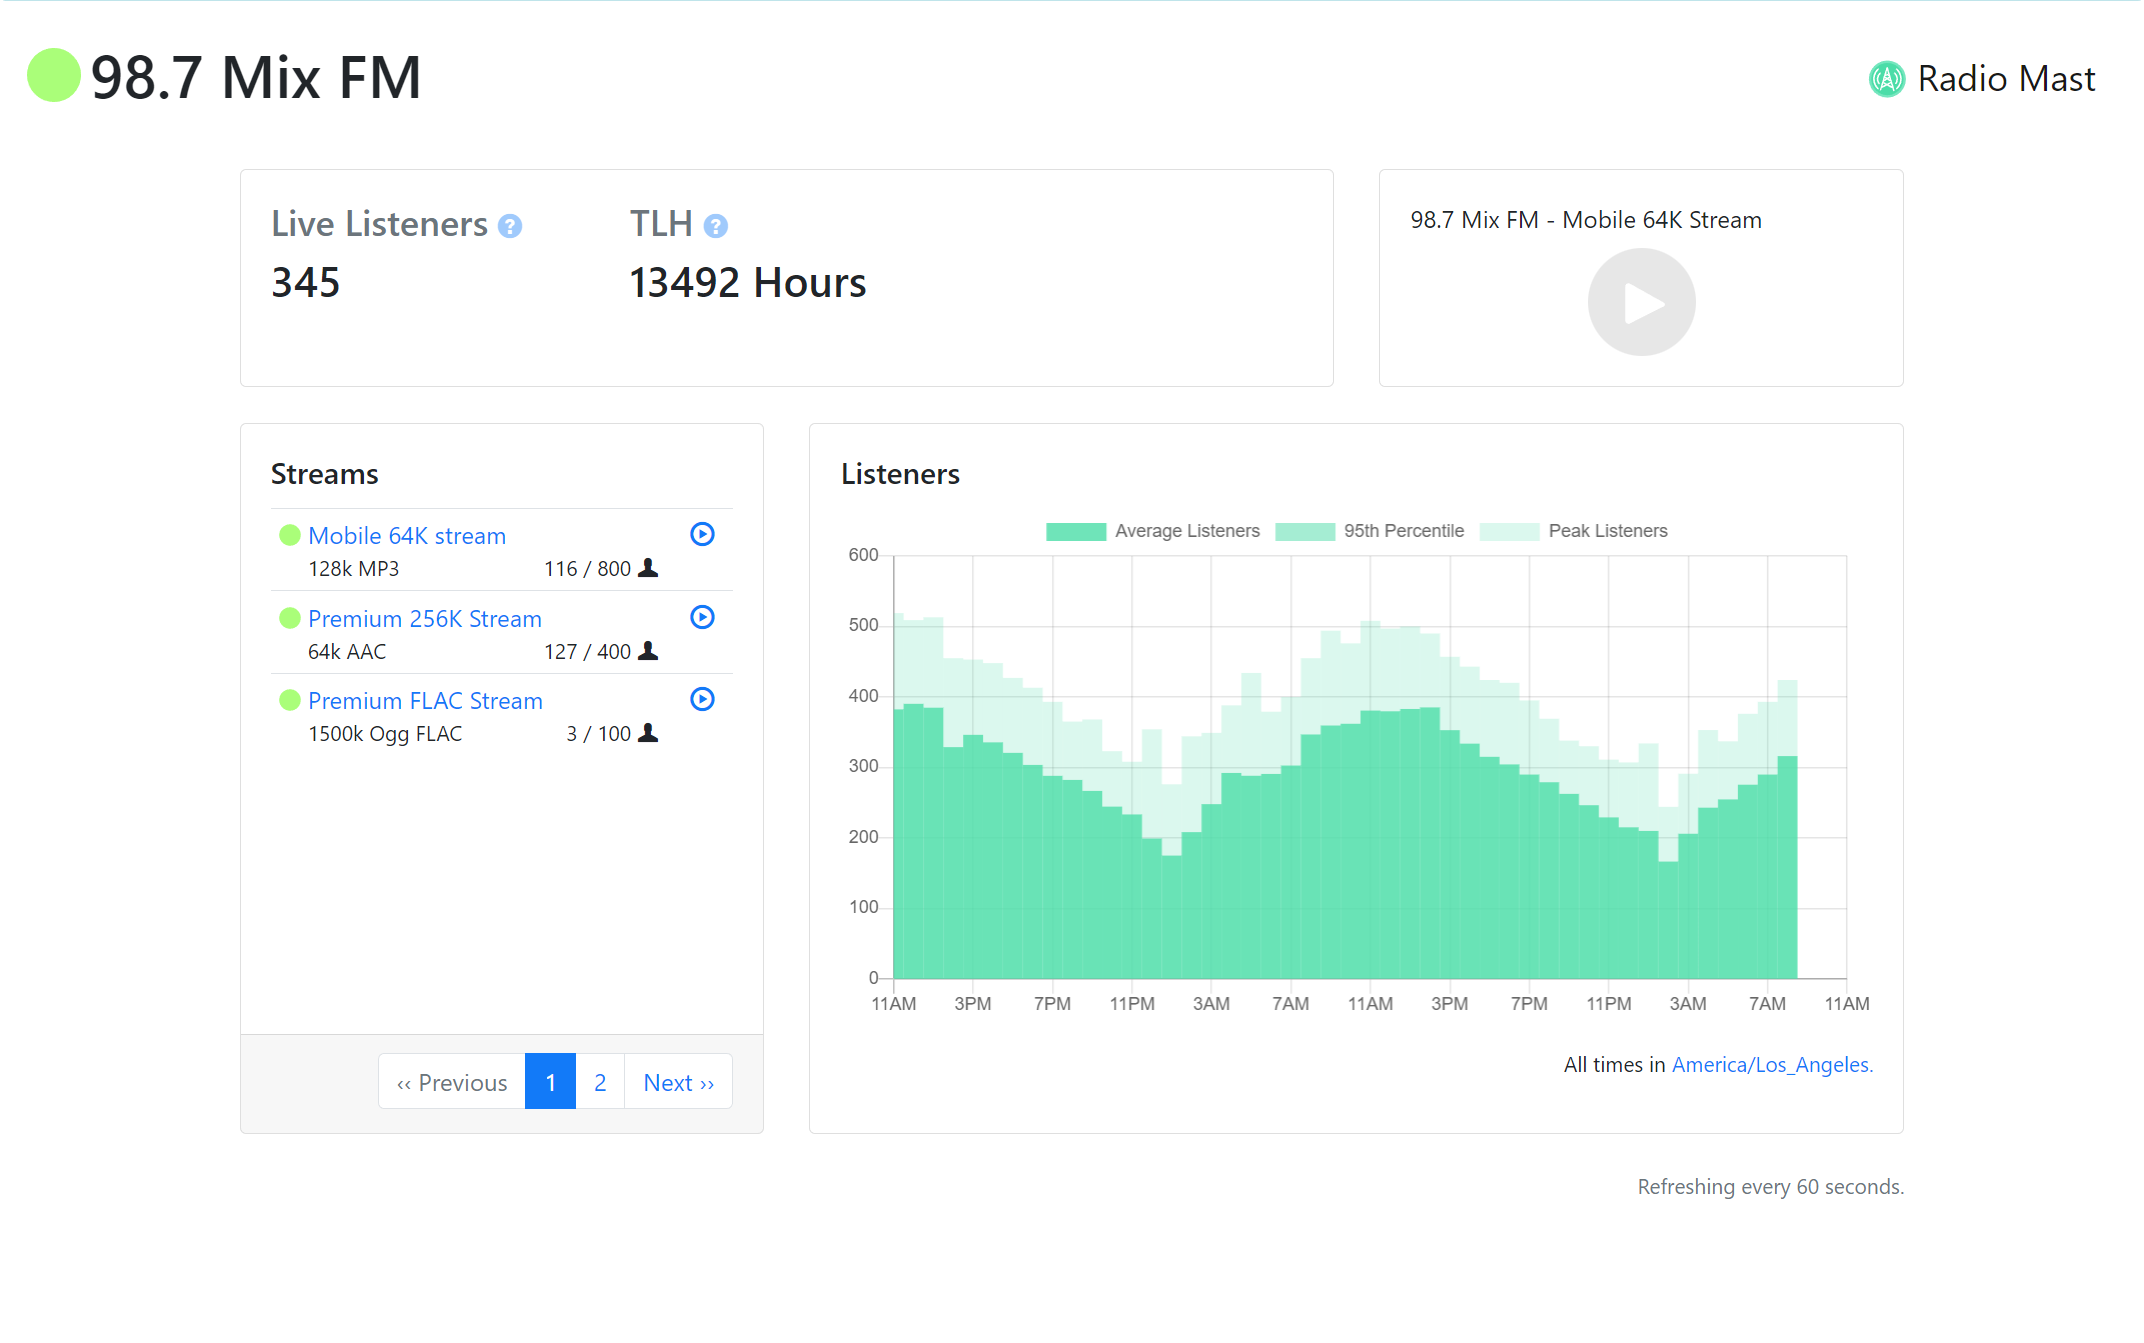Open the America/Los_Angeles timezone link

point(1772,1065)
